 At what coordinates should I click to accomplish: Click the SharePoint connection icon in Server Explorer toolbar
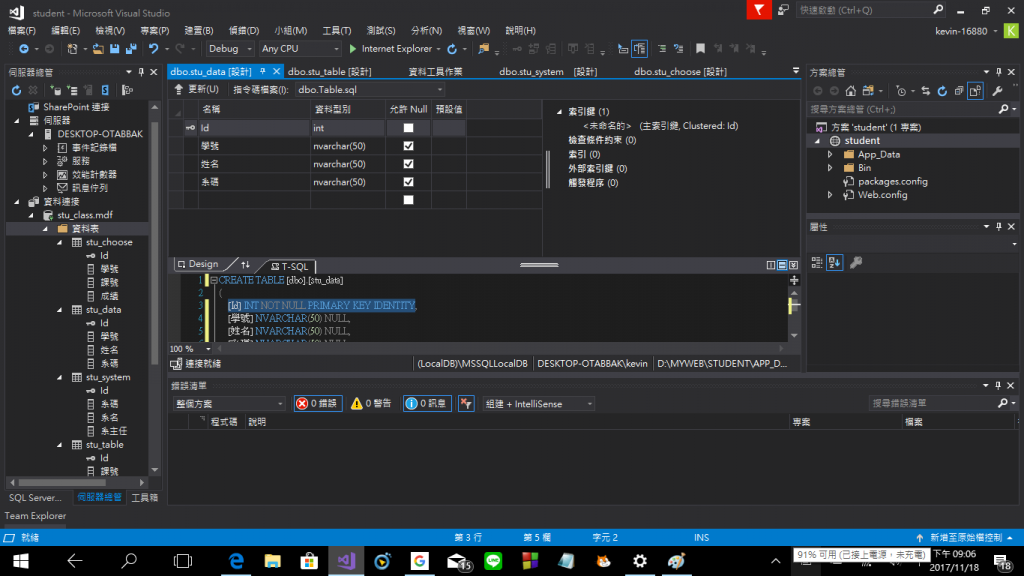coord(104,90)
